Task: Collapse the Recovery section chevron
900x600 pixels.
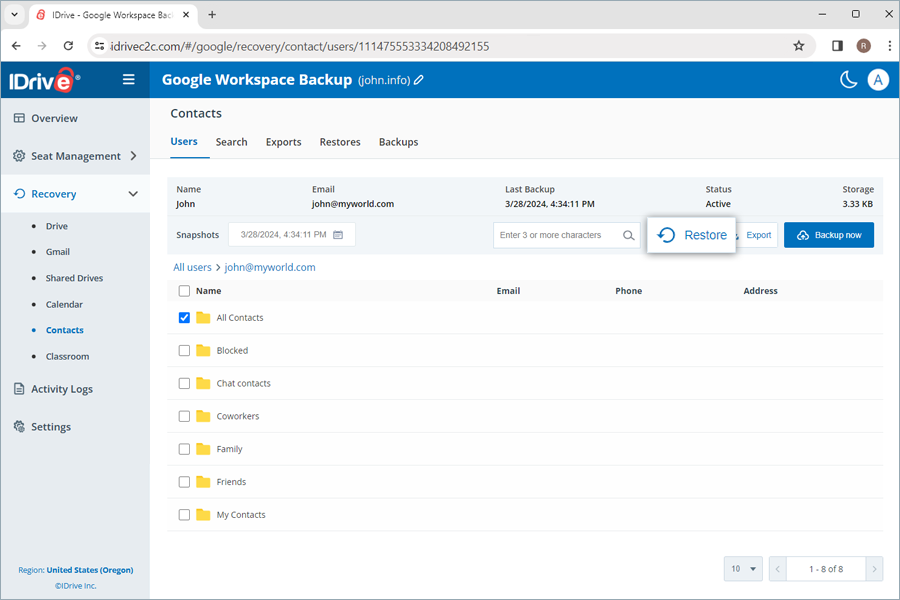Action: click(133, 194)
